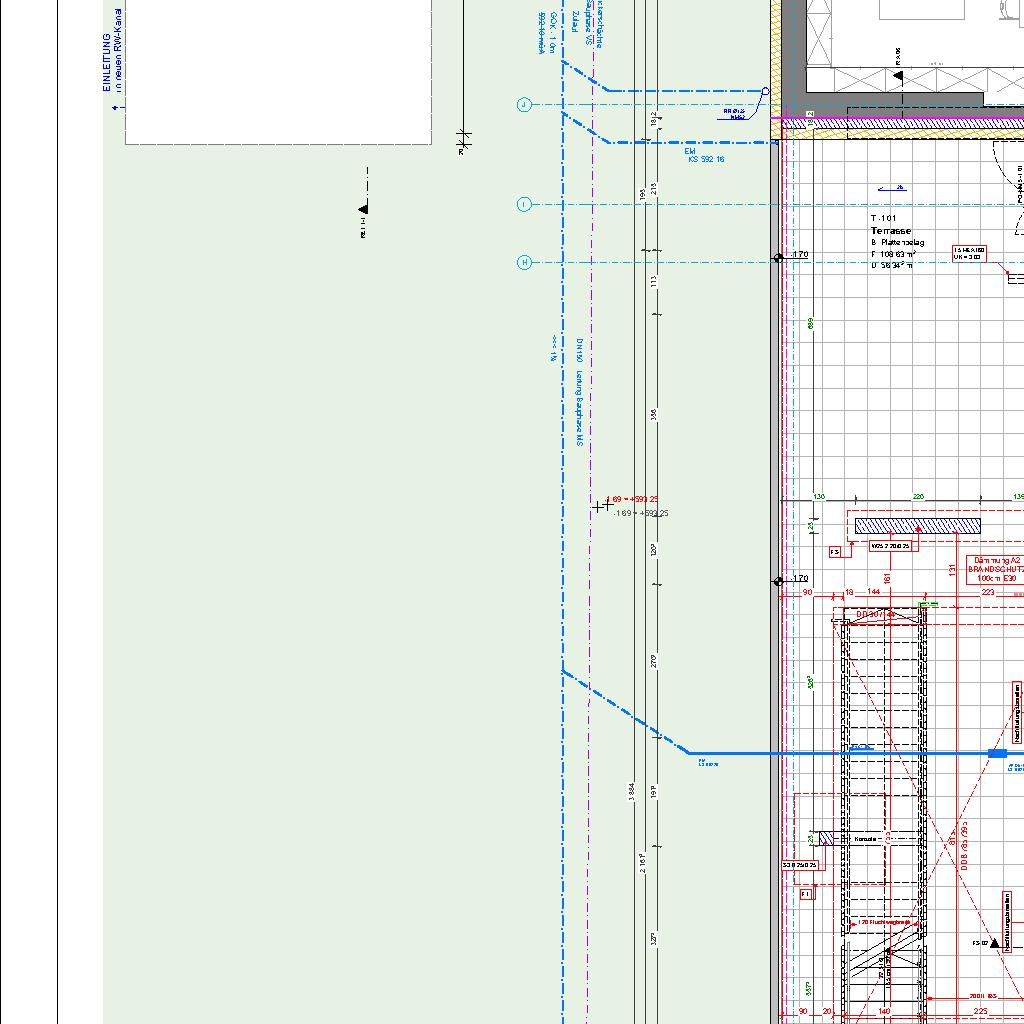Select the bold Terrasse room name

[x=890, y=231]
